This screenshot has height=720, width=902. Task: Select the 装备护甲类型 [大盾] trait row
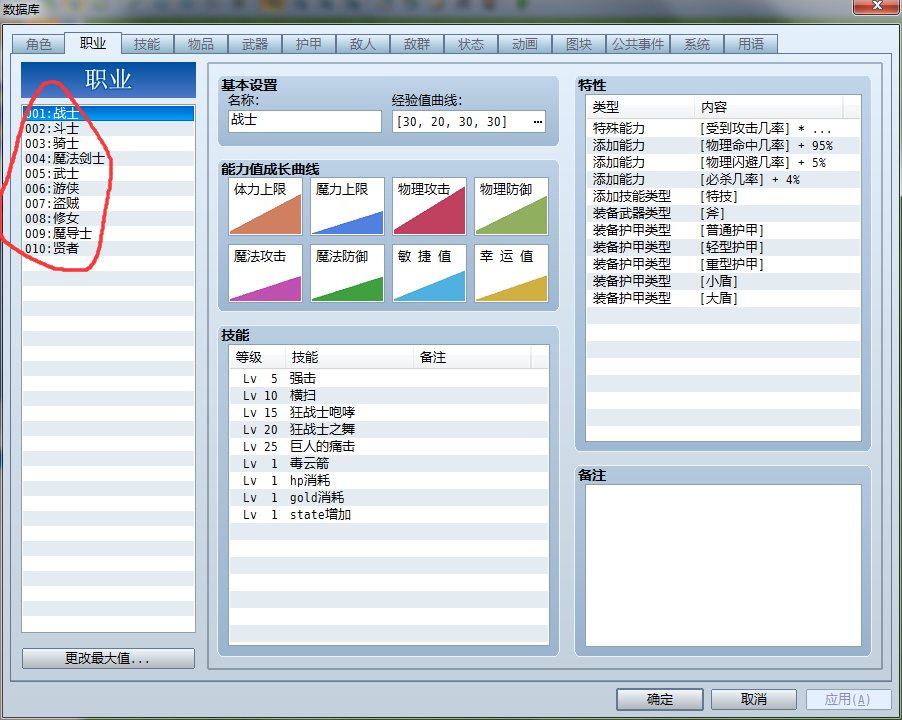tap(723, 298)
